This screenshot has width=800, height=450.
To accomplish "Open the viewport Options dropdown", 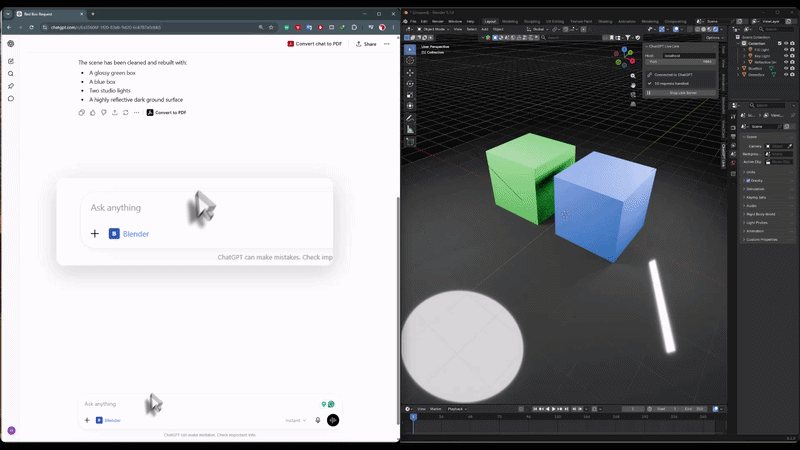I will [x=714, y=38].
